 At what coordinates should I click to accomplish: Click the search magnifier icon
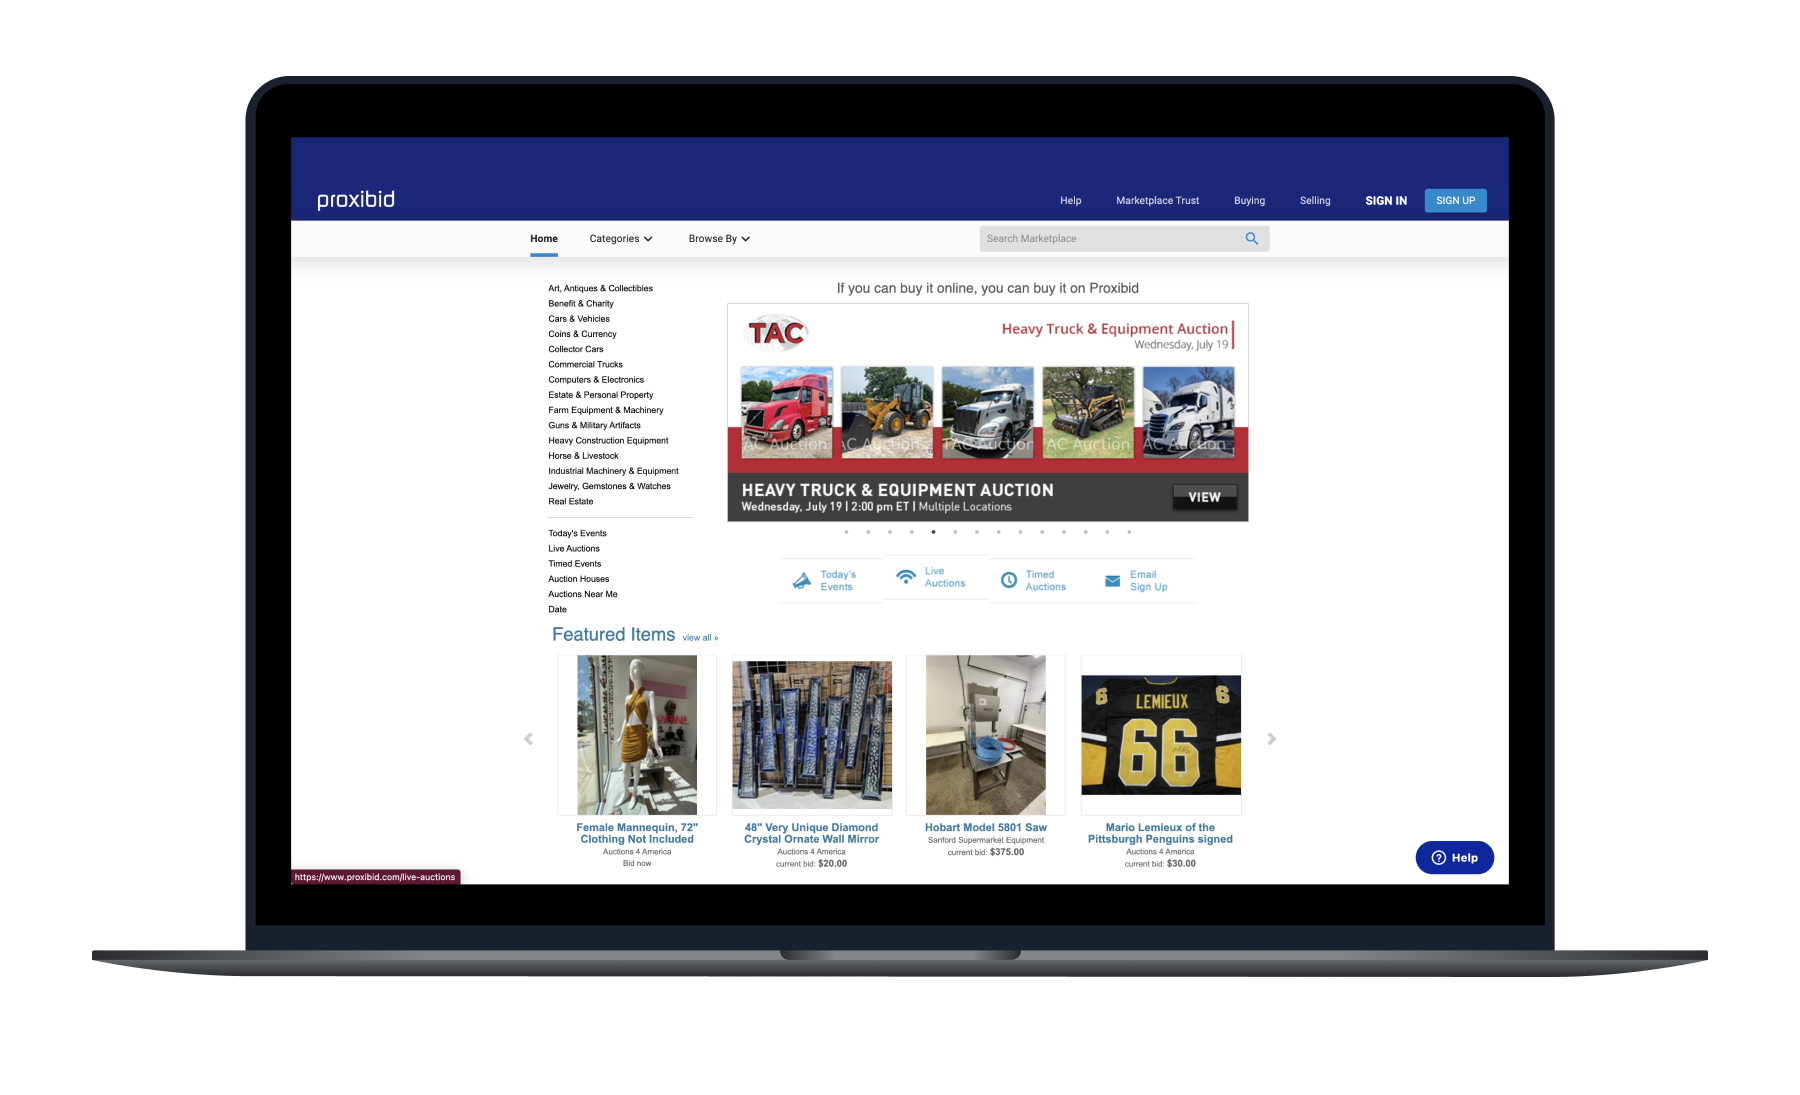1251,238
